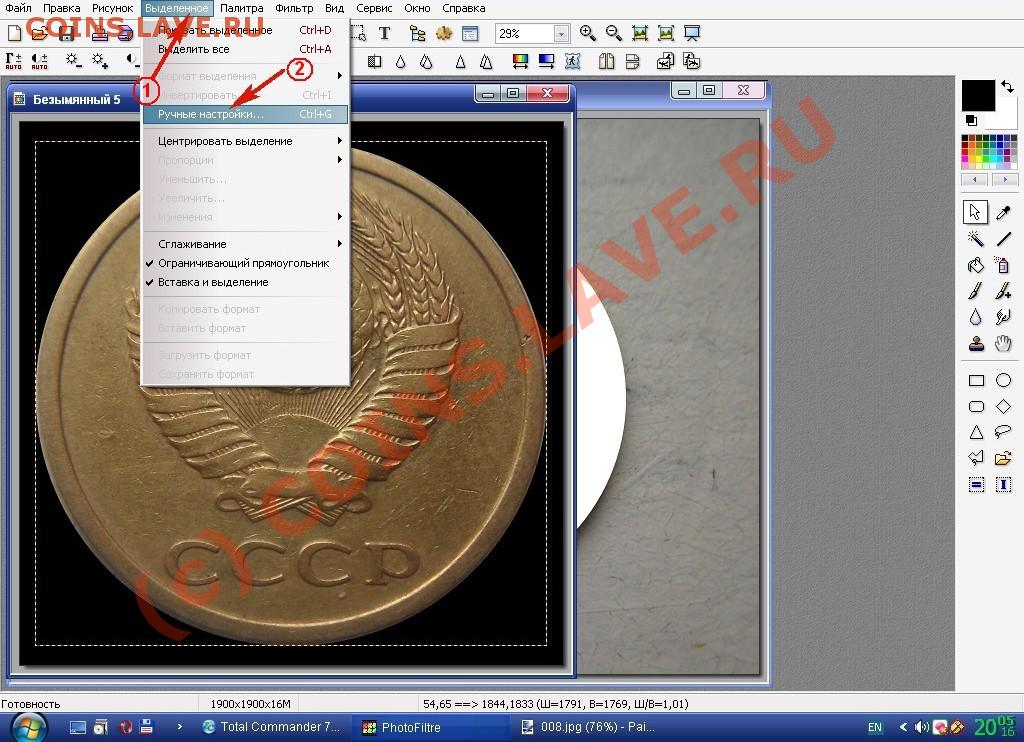The image size is (1024, 742).
Task: Open the 'Сервис' menu
Action: 374,8
